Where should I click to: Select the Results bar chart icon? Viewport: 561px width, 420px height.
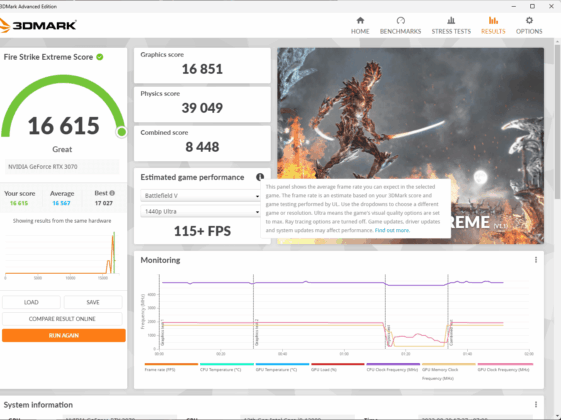[493, 20]
